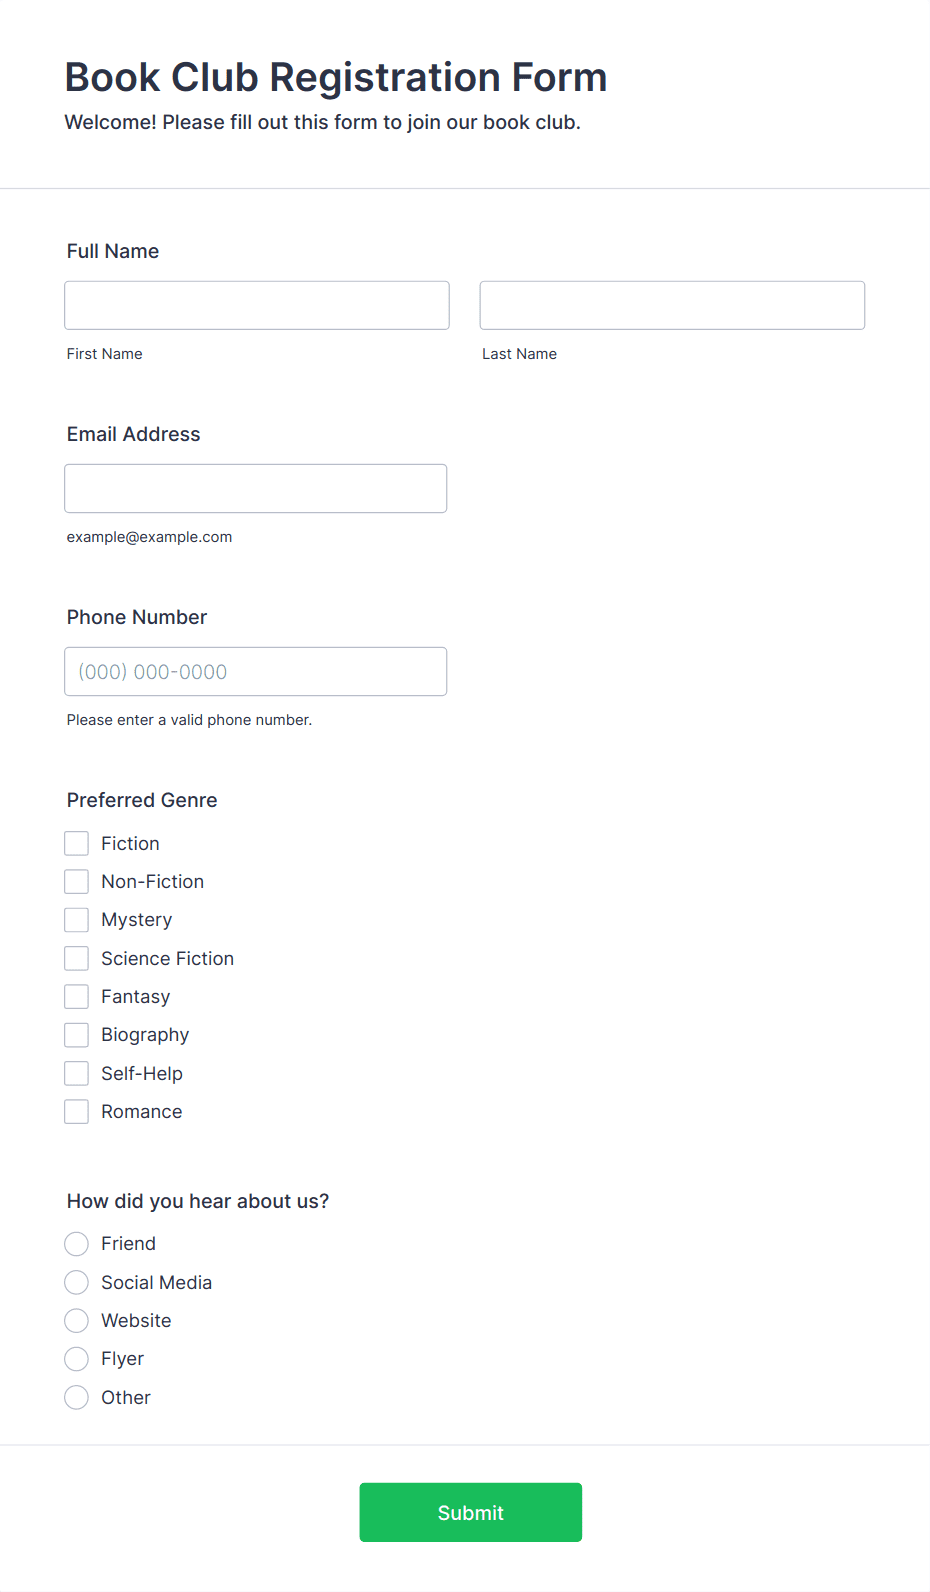Check the Mystery genre checkbox
930x1592 pixels.
(76, 919)
